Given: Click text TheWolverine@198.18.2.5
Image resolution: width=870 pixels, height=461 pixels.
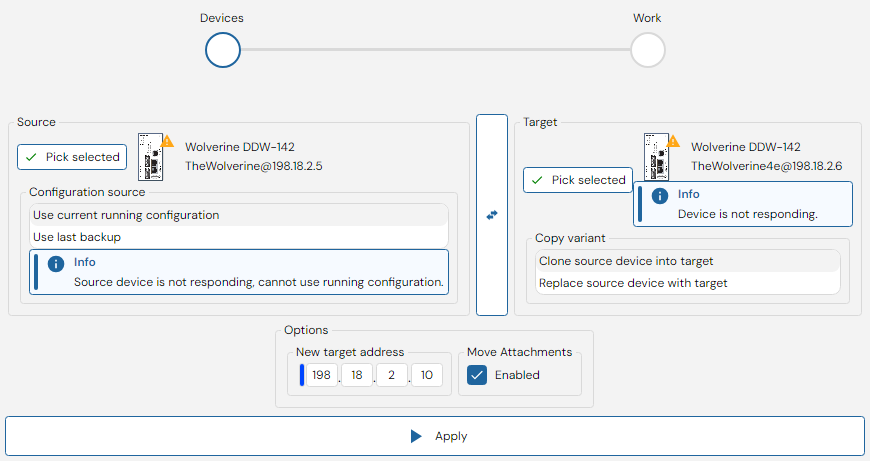Looking at the screenshot, I should click(254, 166).
